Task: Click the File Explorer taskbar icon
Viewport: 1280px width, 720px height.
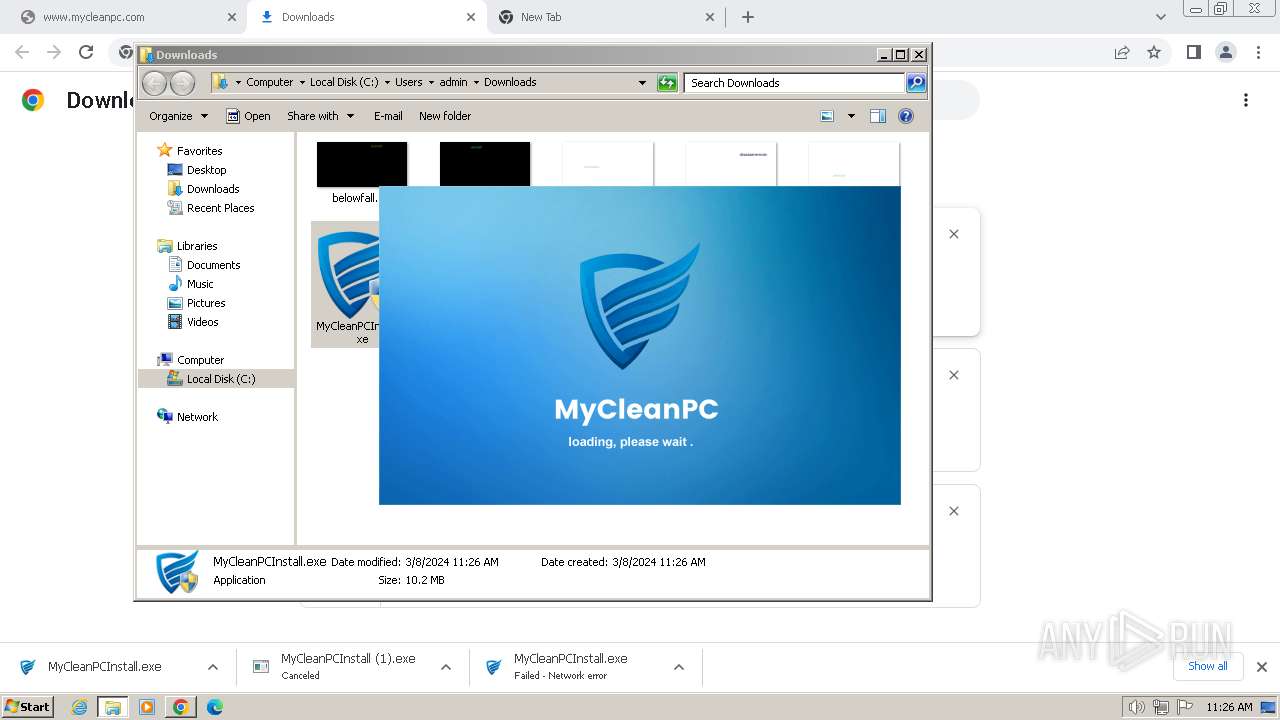Action: point(113,707)
